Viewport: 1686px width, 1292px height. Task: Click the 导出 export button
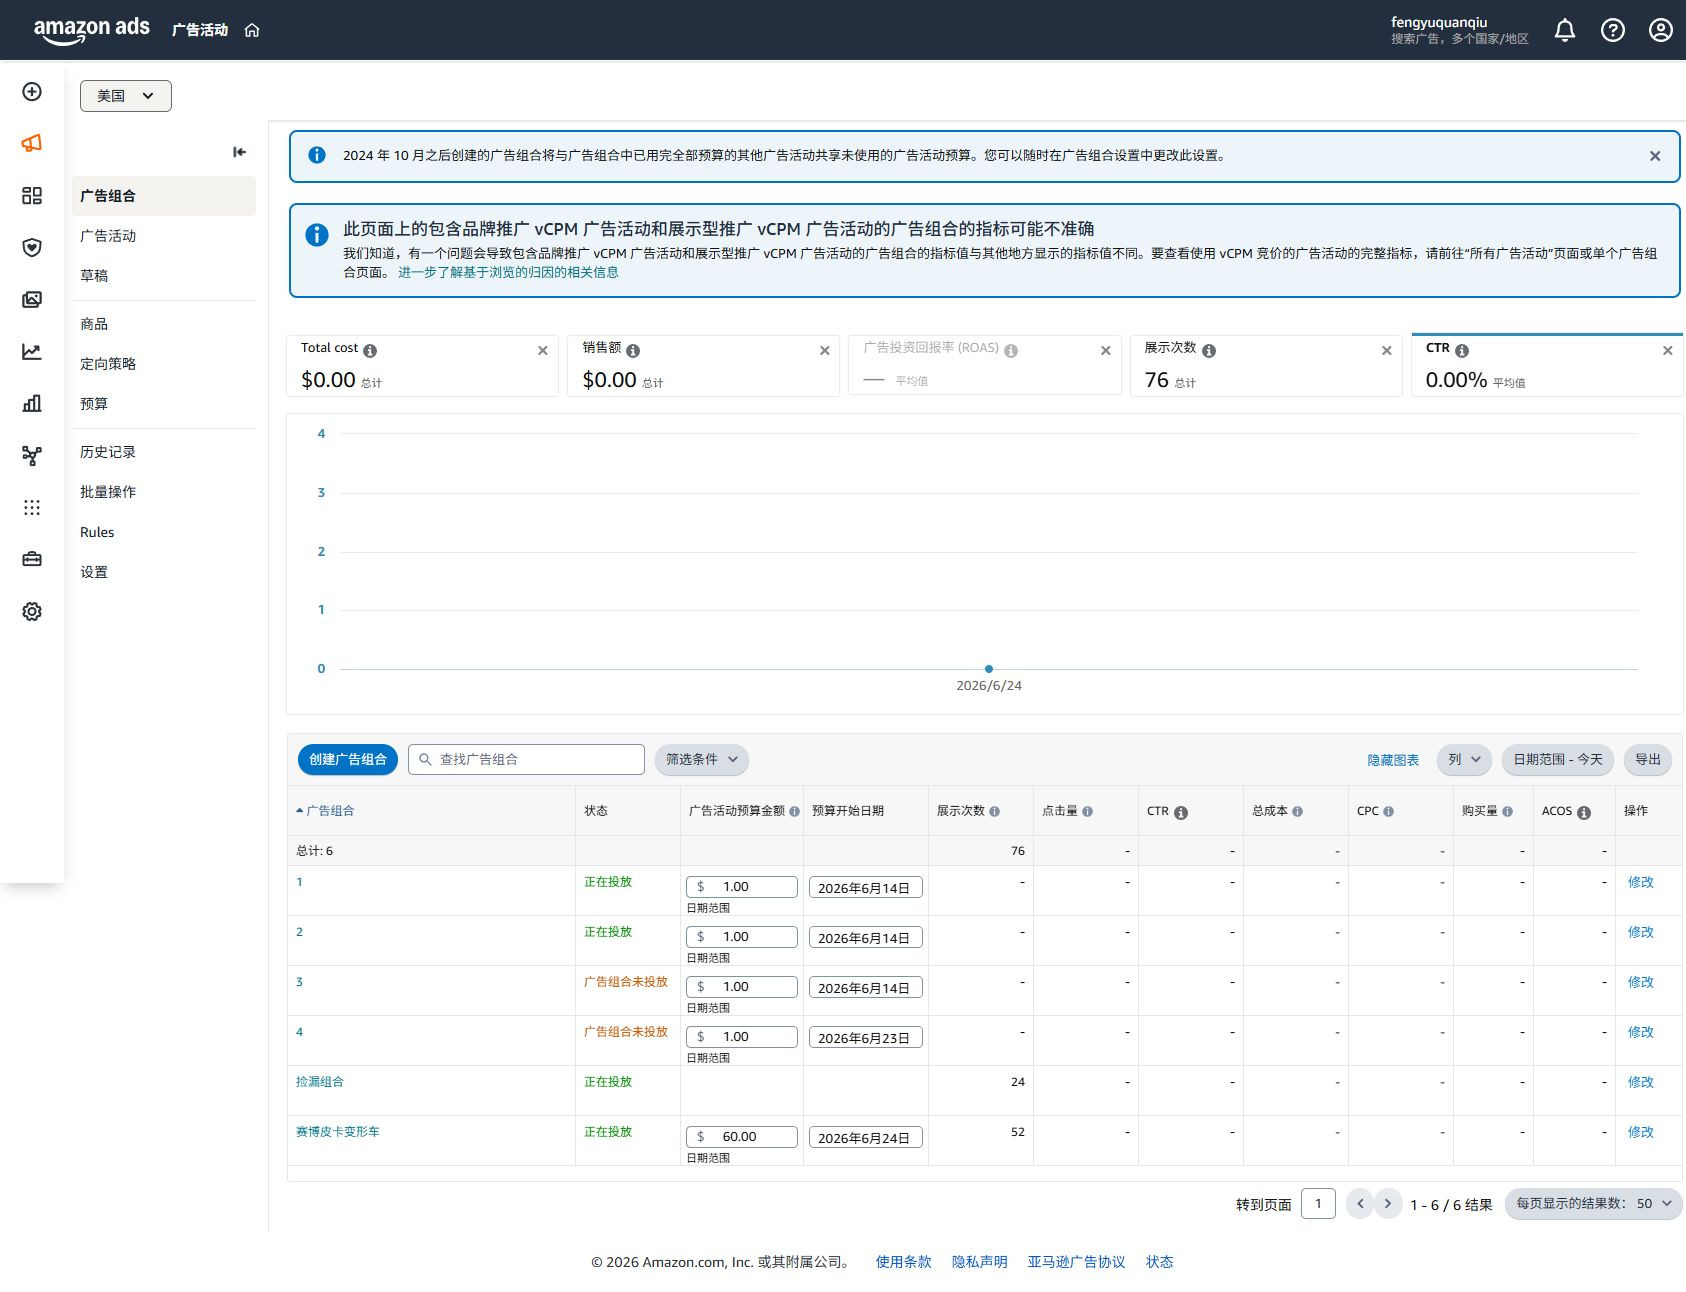[x=1648, y=759]
